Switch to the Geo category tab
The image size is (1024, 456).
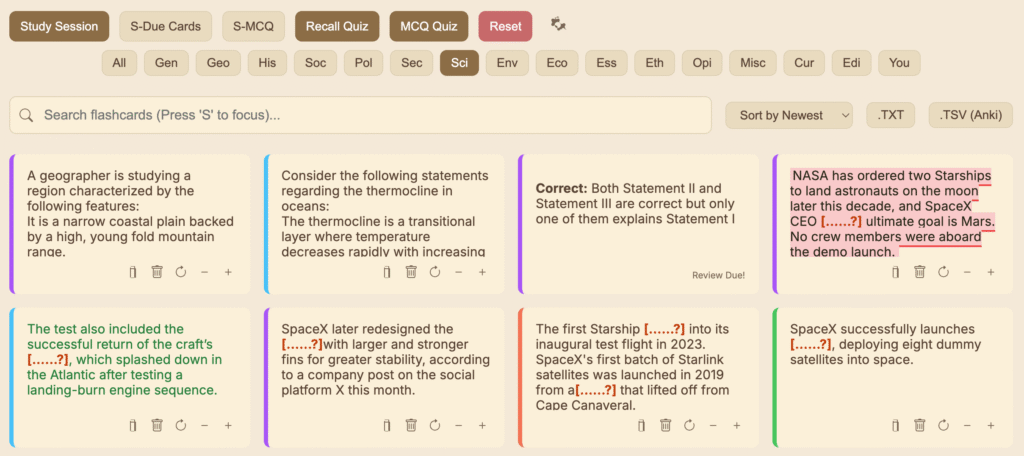pyautogui.click(x=218, y=63)
